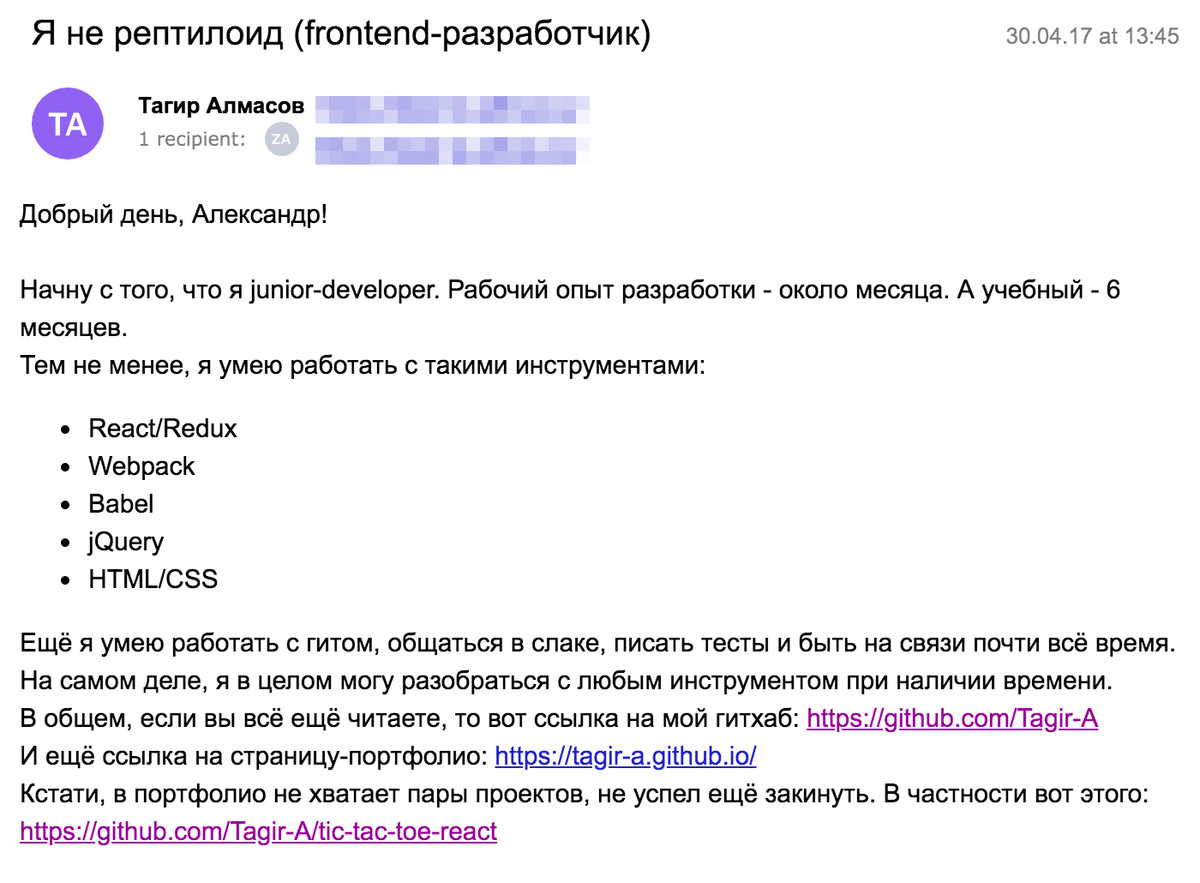Open sender name Тагир Алмасов
The image size is (1200, 883).
coord(221,106)
